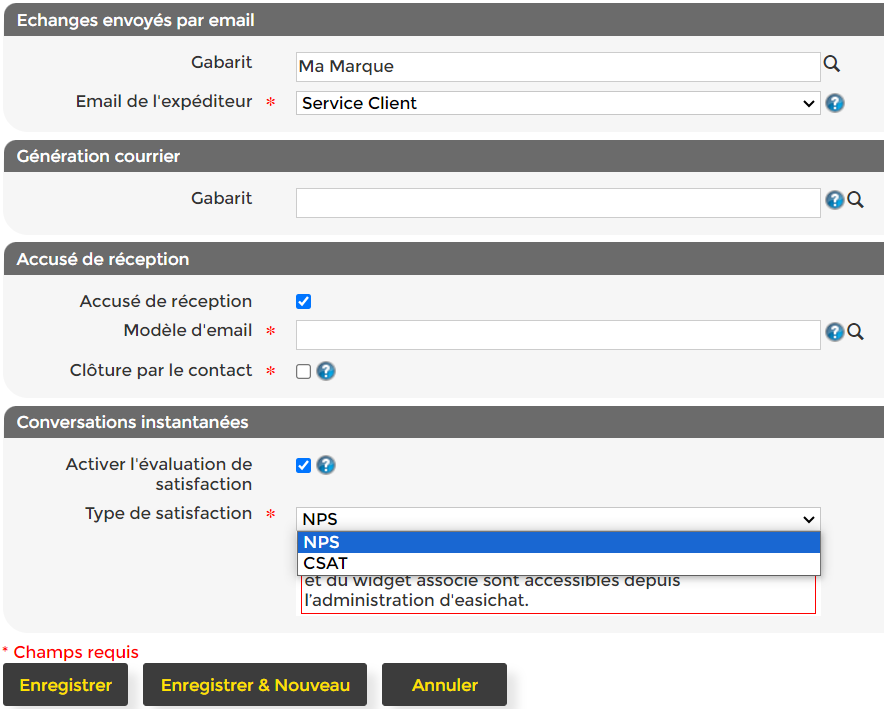The width and height of the screenshot is (884, 709).
Task: Select CSAT from the satisfaction list
Action: tap(558, 563)
